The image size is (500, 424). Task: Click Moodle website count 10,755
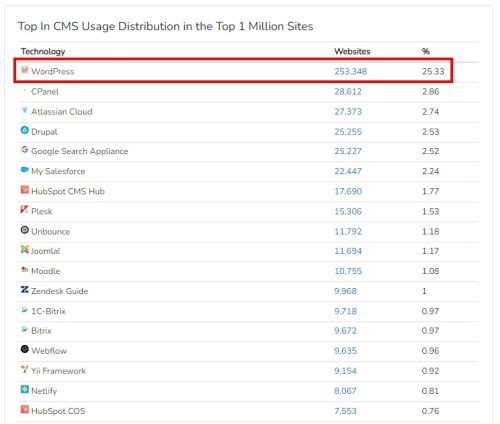pyautogui.click(x=348, y=271)
